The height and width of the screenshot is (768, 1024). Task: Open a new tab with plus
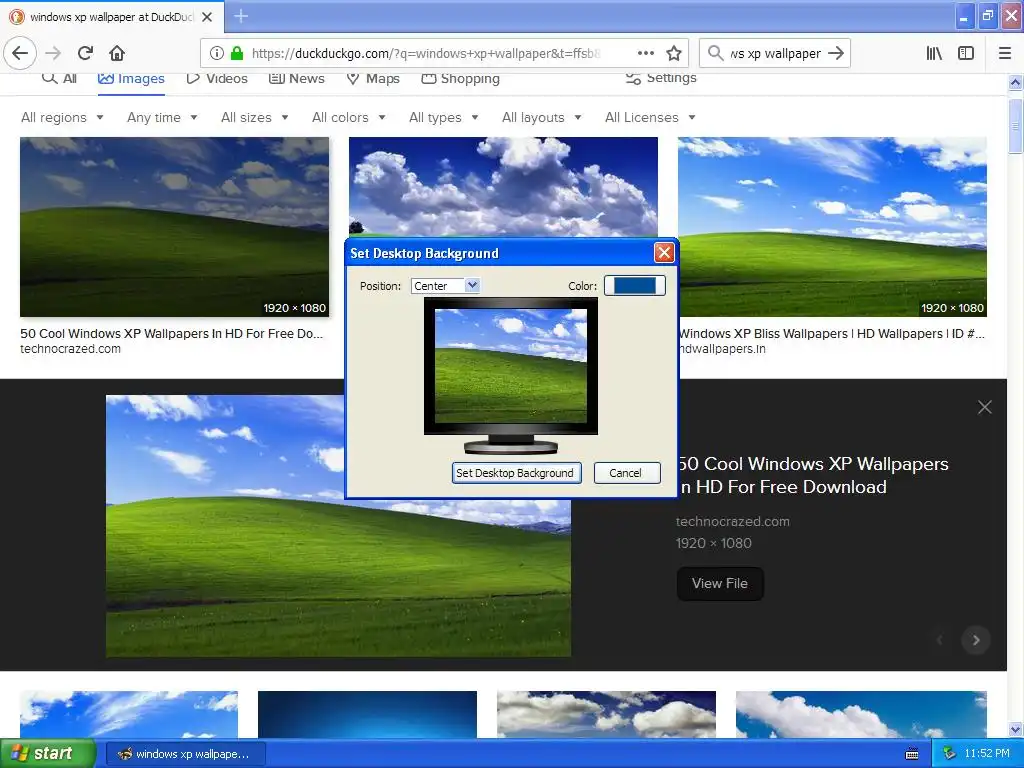pos(241,16)
